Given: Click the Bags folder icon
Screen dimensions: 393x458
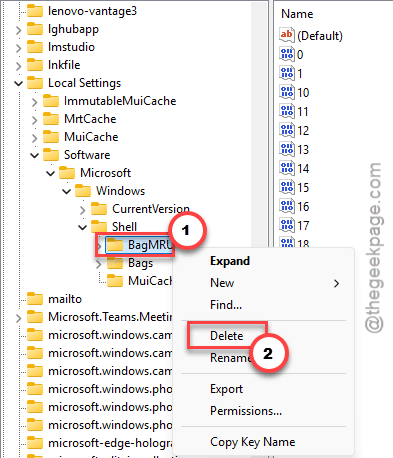Looking at the screenshot, I should coord(115,263).
